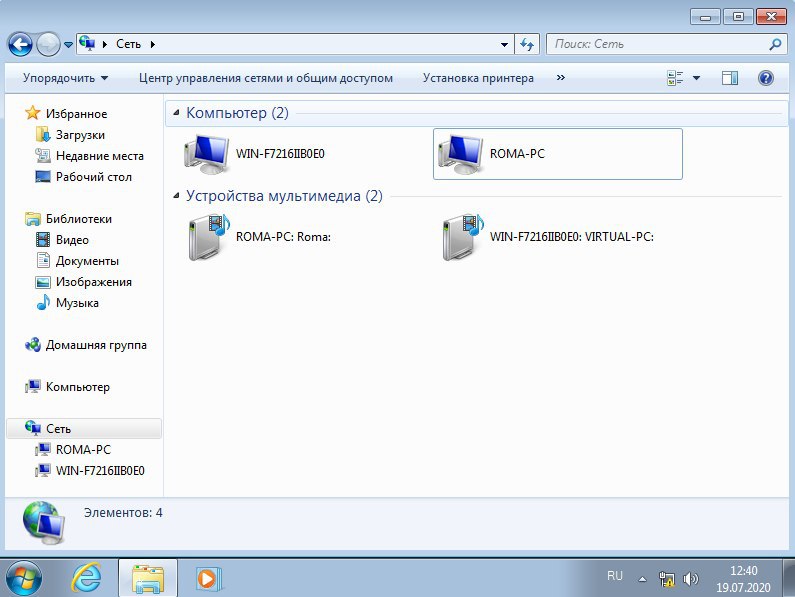This screenshot has height=597, width=795.
Task: Refresh the Сеть folder view
Action: click(527, 45)
